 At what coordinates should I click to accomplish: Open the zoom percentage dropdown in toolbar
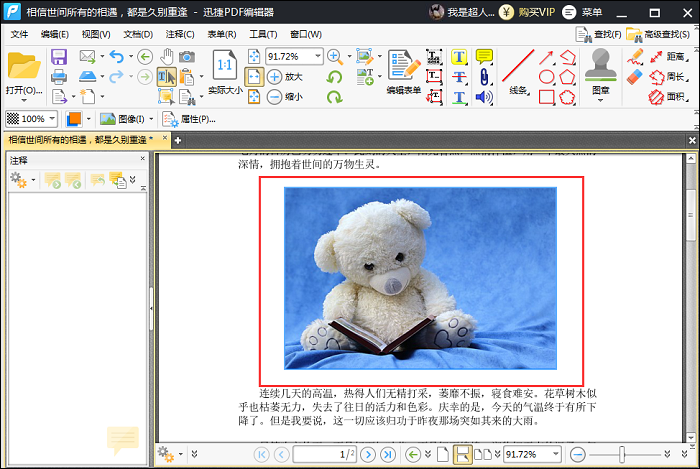point(318,56)
